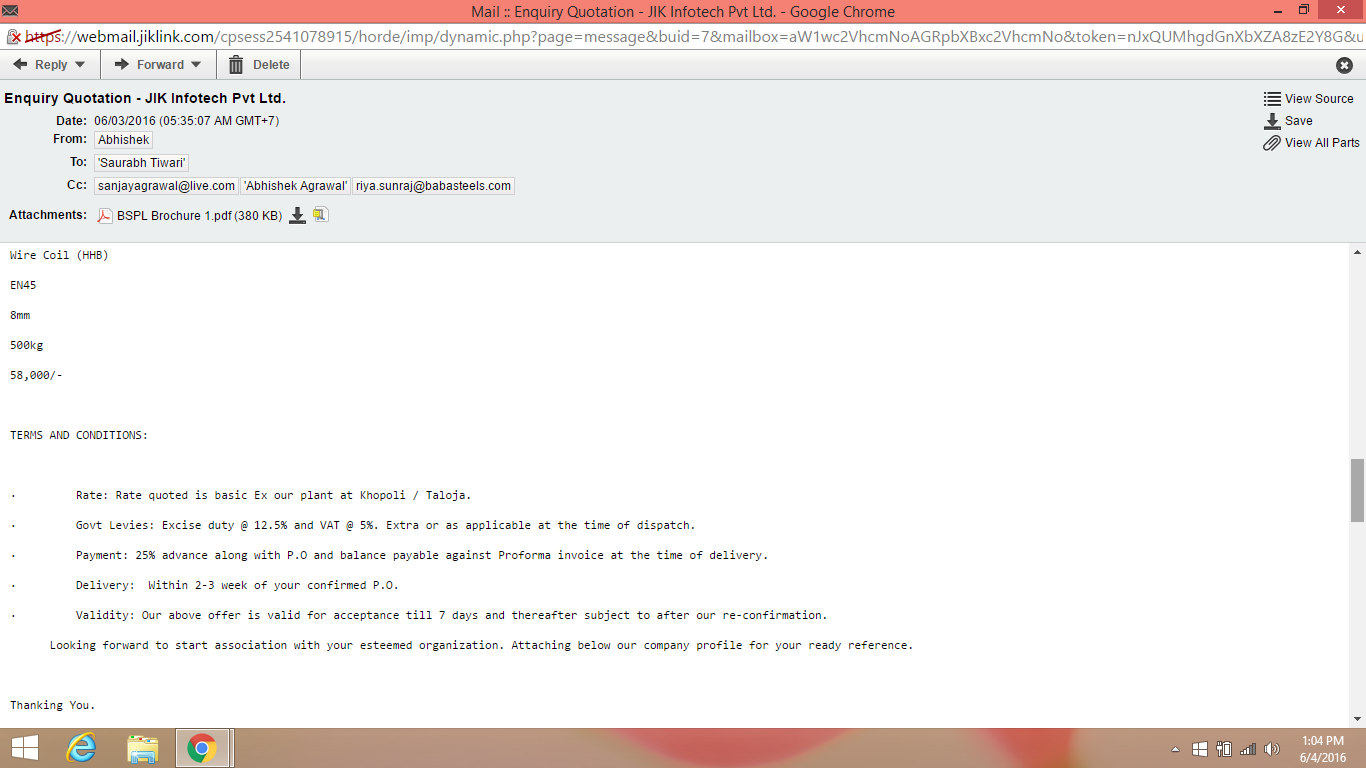Click the 500kg quantity text
The width and height of the screenshot is (1366, 768).
[27, 345]
